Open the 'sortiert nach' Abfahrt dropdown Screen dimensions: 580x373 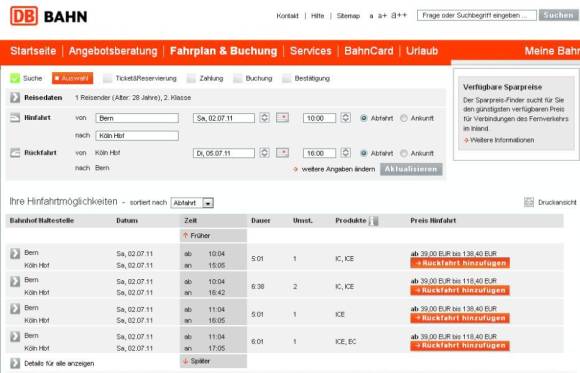[192, 203]
